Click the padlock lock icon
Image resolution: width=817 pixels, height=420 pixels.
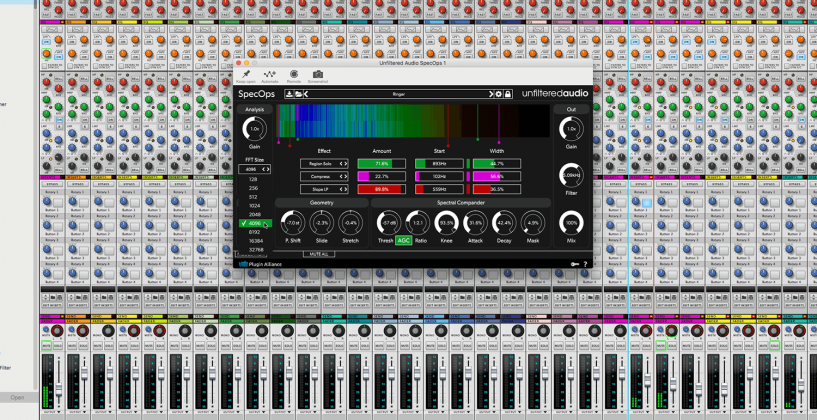tap(508, 94)
